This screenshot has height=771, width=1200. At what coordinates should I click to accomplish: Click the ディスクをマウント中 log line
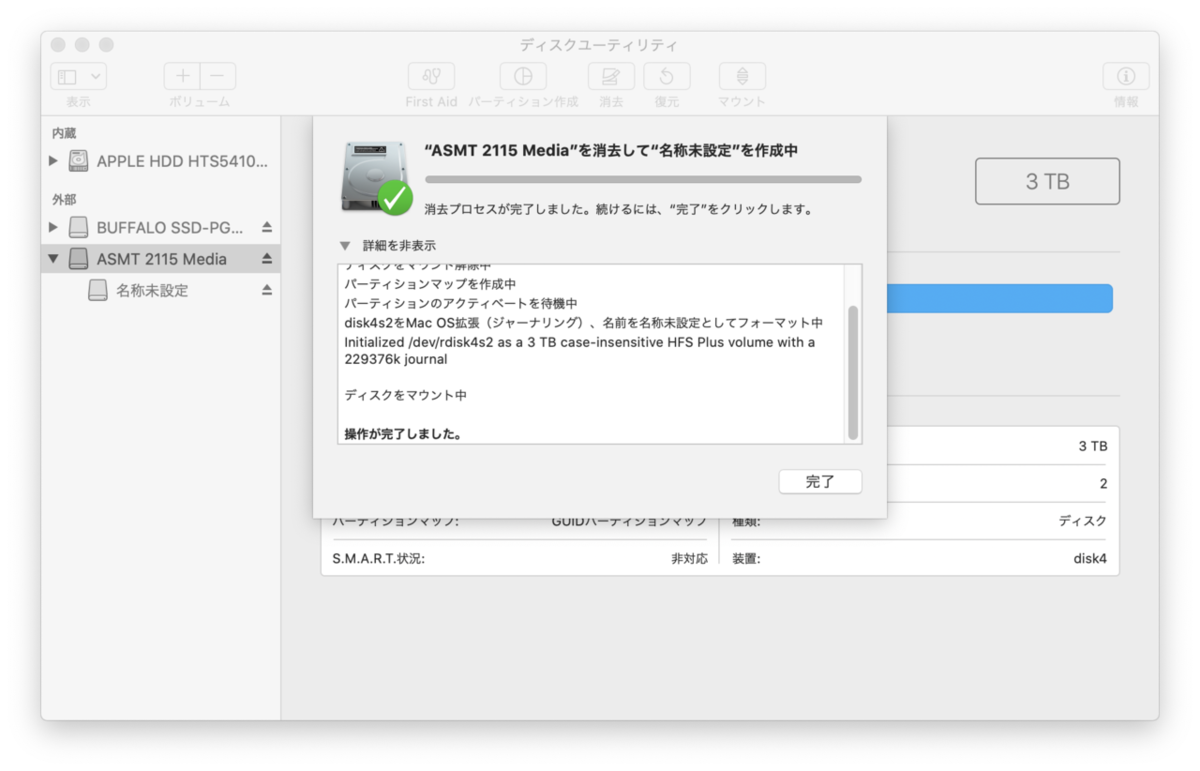(x=406, y=395)
